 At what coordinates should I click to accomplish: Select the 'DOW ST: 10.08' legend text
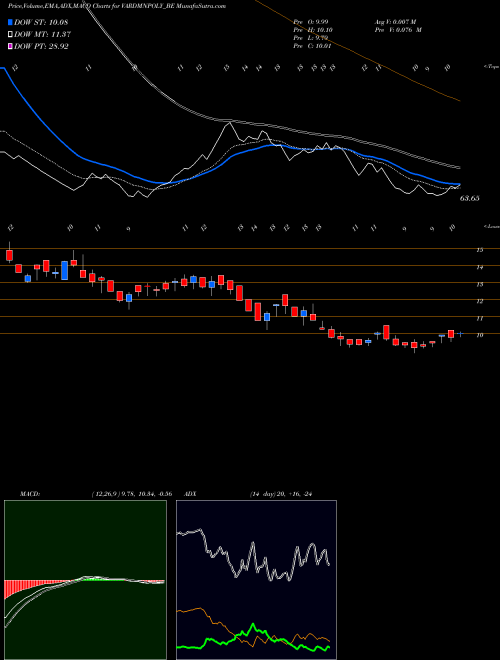41,23
